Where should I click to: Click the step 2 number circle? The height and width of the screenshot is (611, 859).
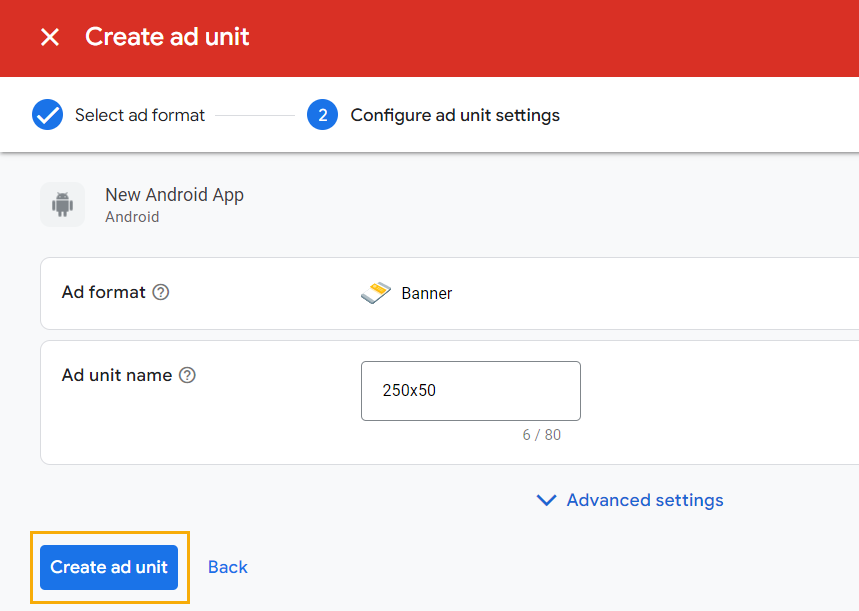322,115
